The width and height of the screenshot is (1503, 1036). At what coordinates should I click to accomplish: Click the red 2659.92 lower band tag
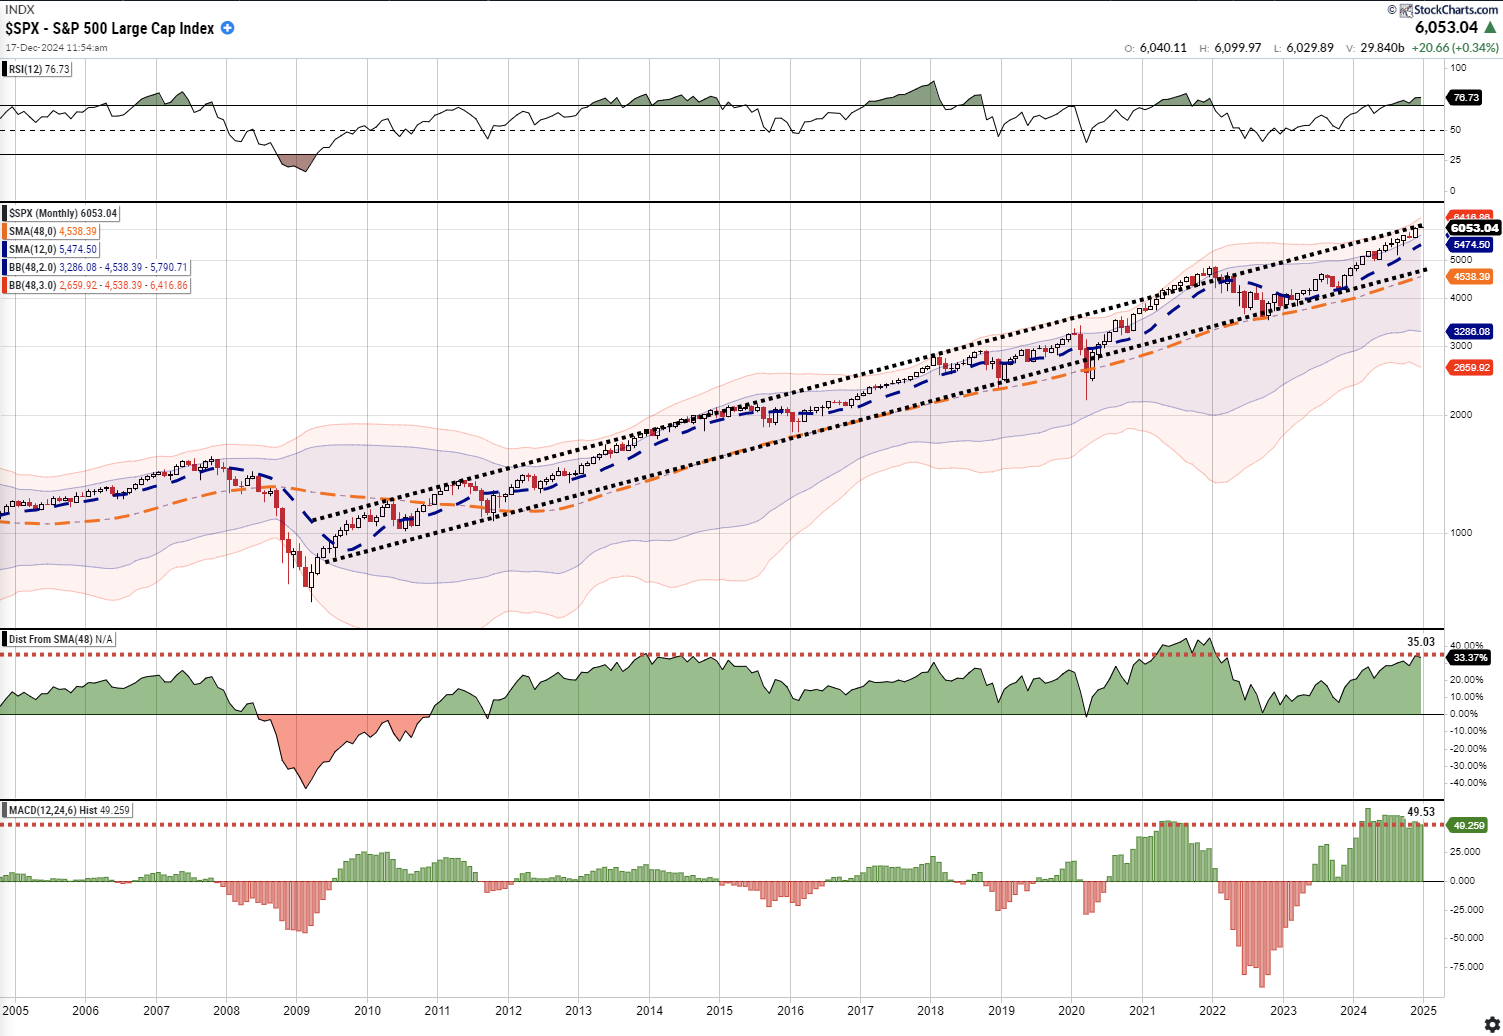tap(1471, 367)
